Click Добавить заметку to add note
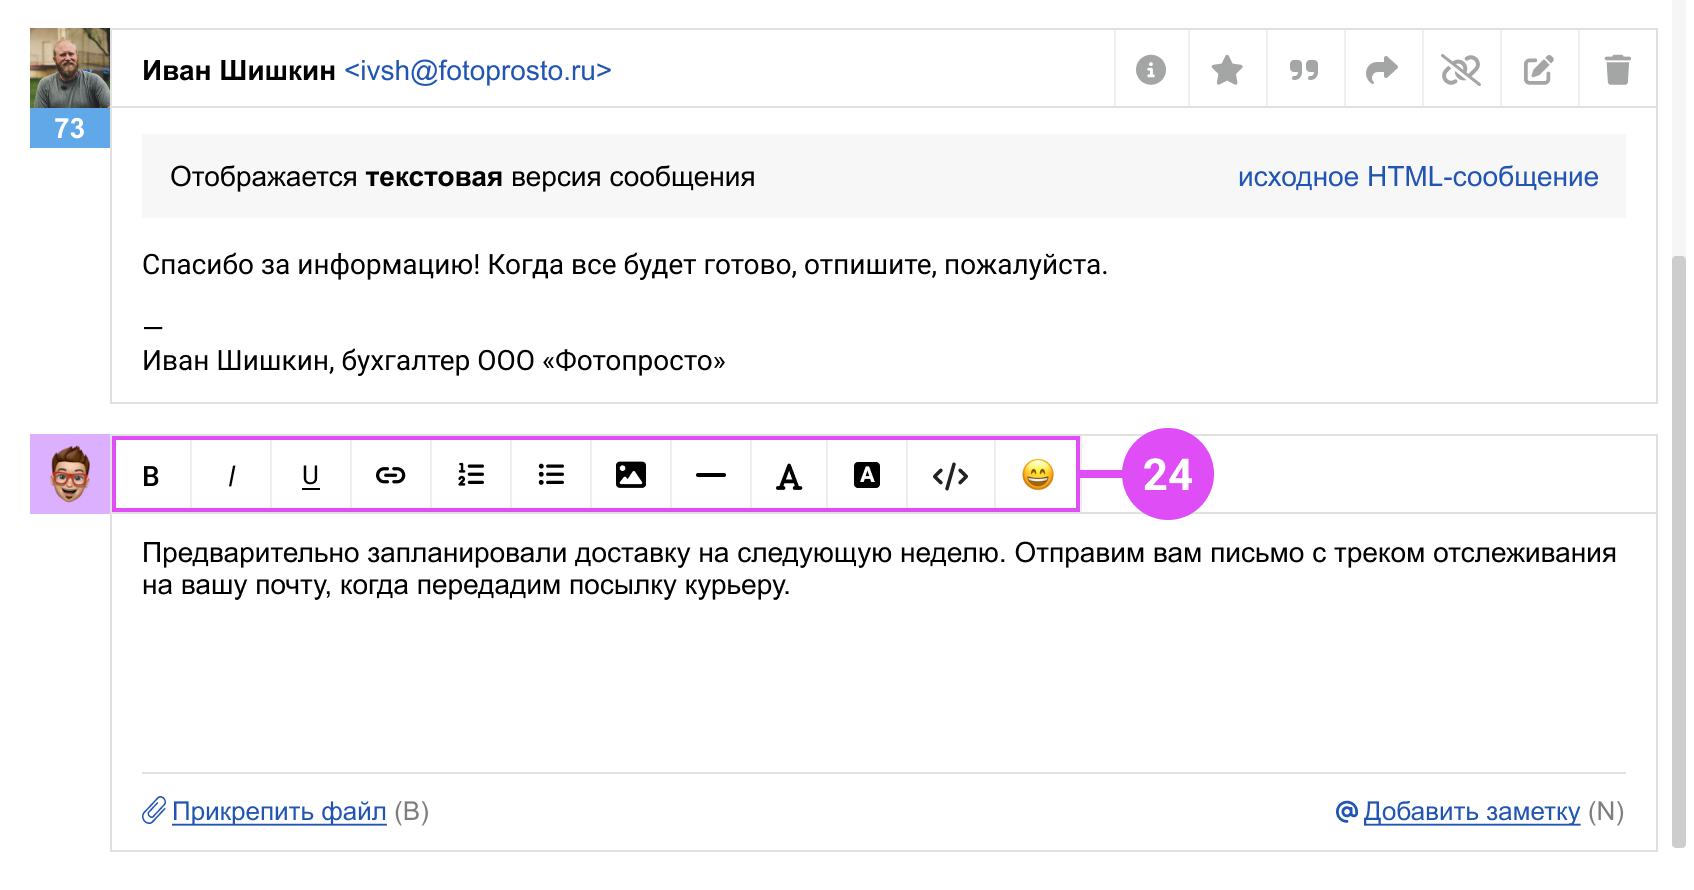Screen dimensions: 1694x890 pos(1471,811)
